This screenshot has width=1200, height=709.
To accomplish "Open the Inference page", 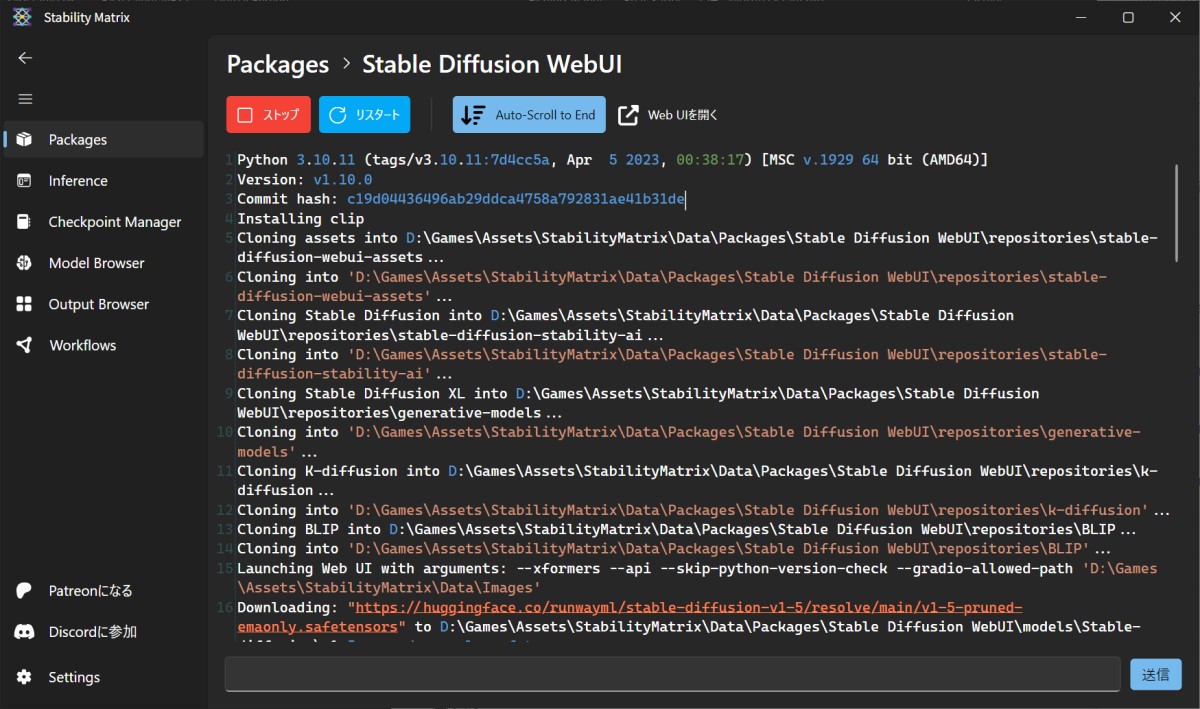I will [104, 181].
